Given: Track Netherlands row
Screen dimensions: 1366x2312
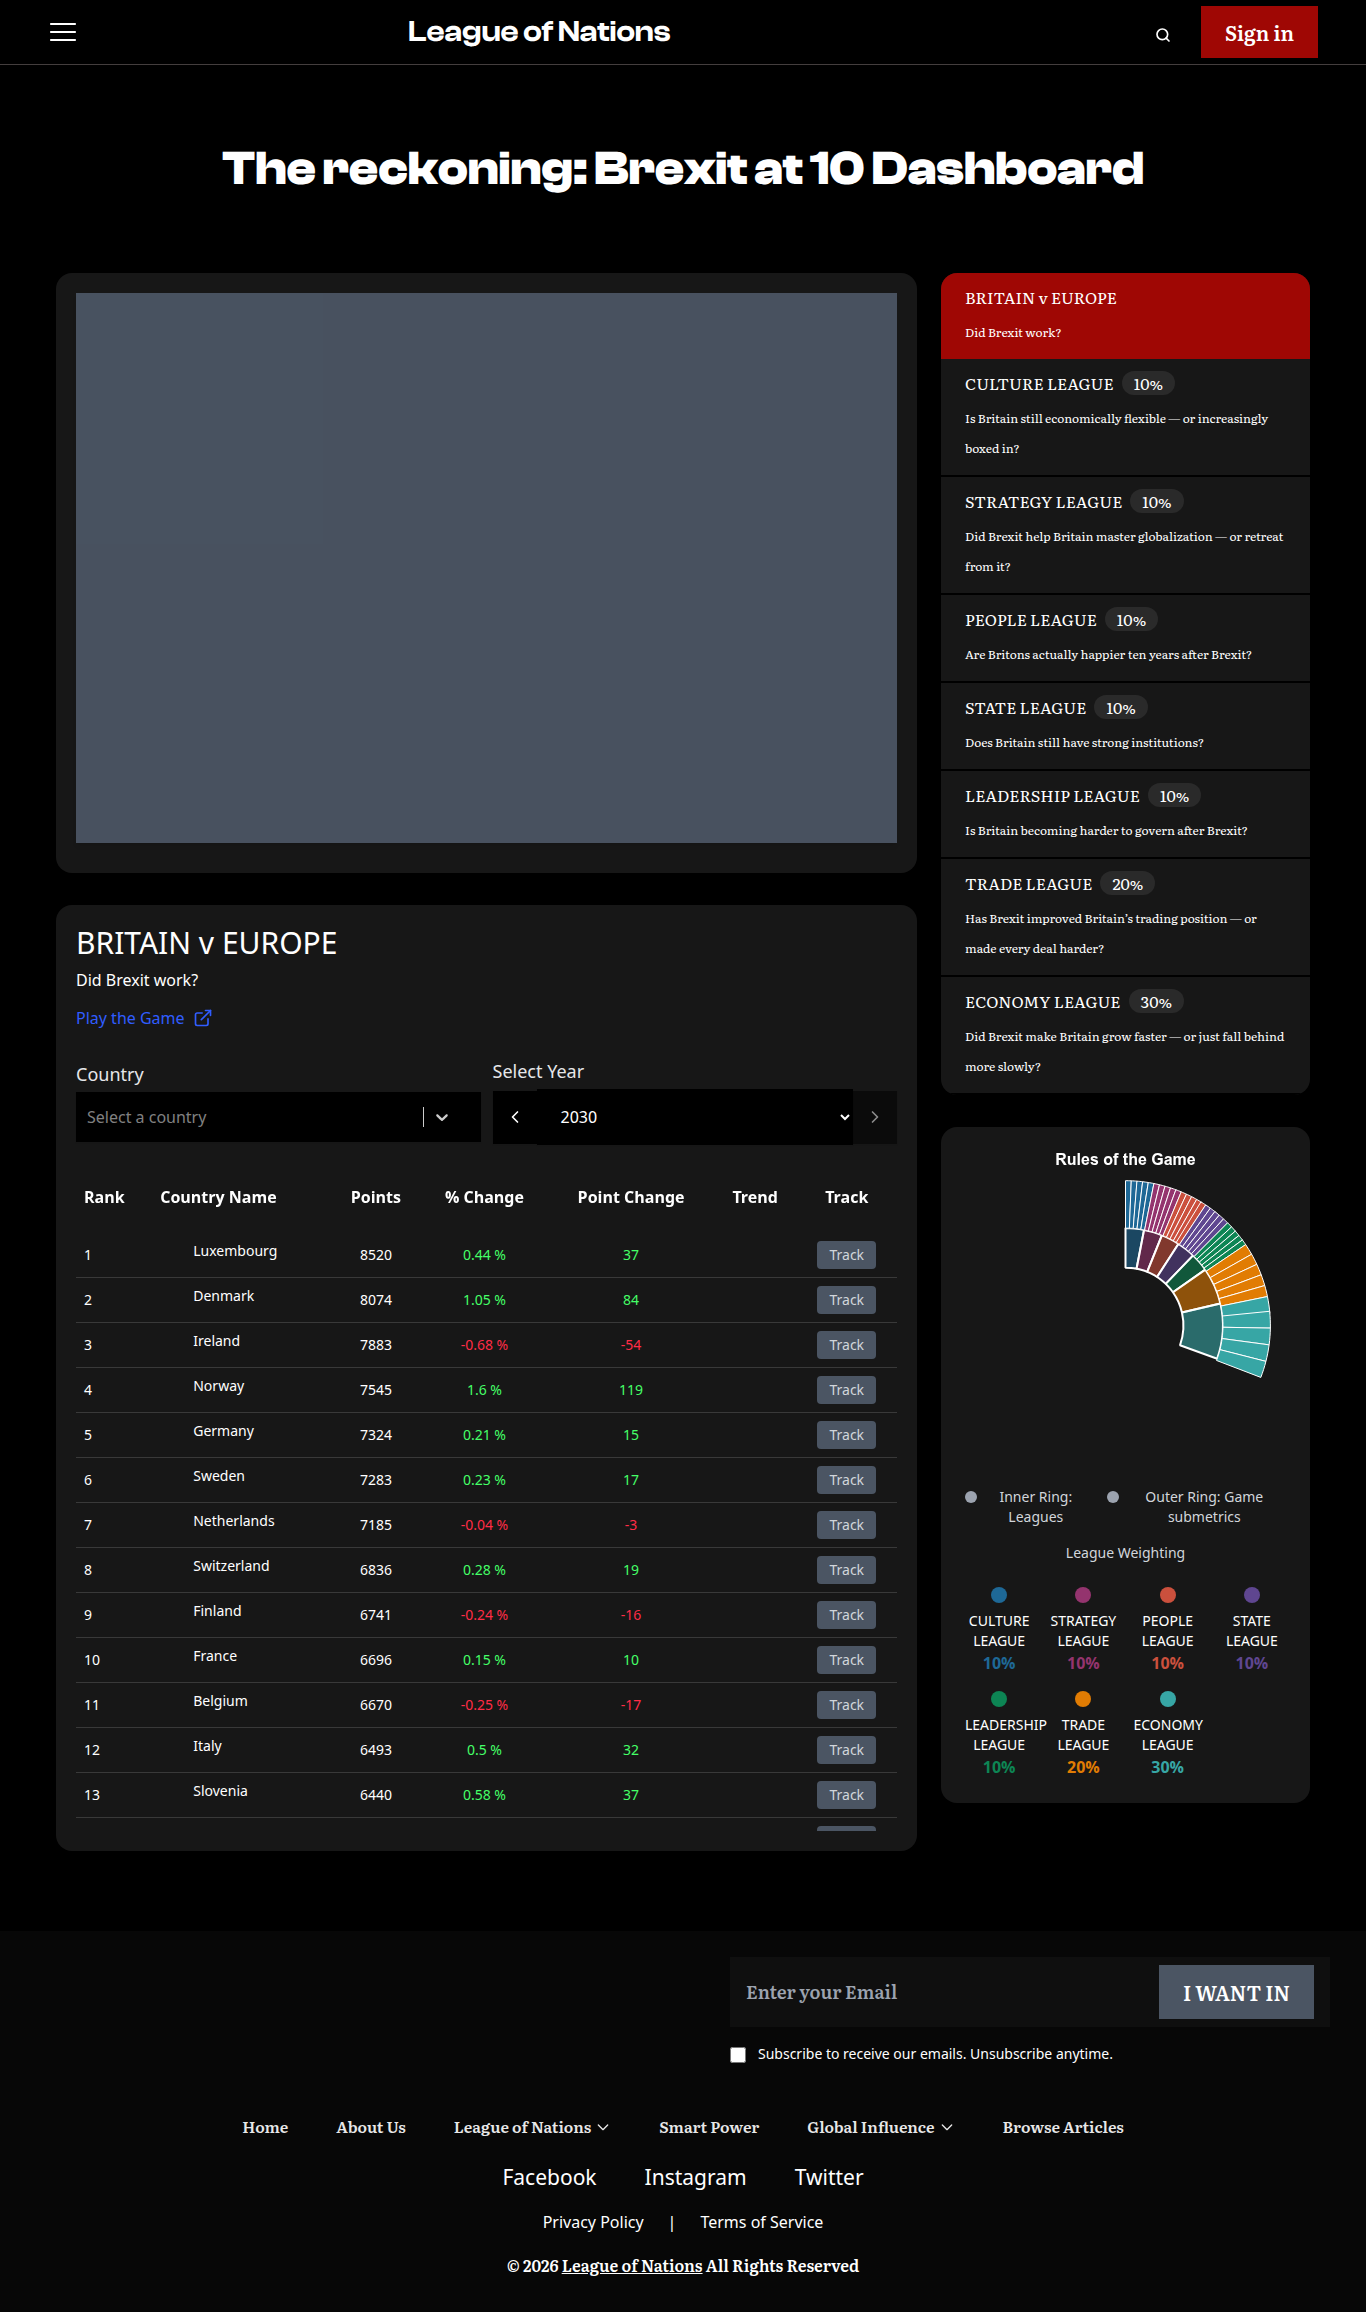Looking at the screenshot, I should [846, 1525].
